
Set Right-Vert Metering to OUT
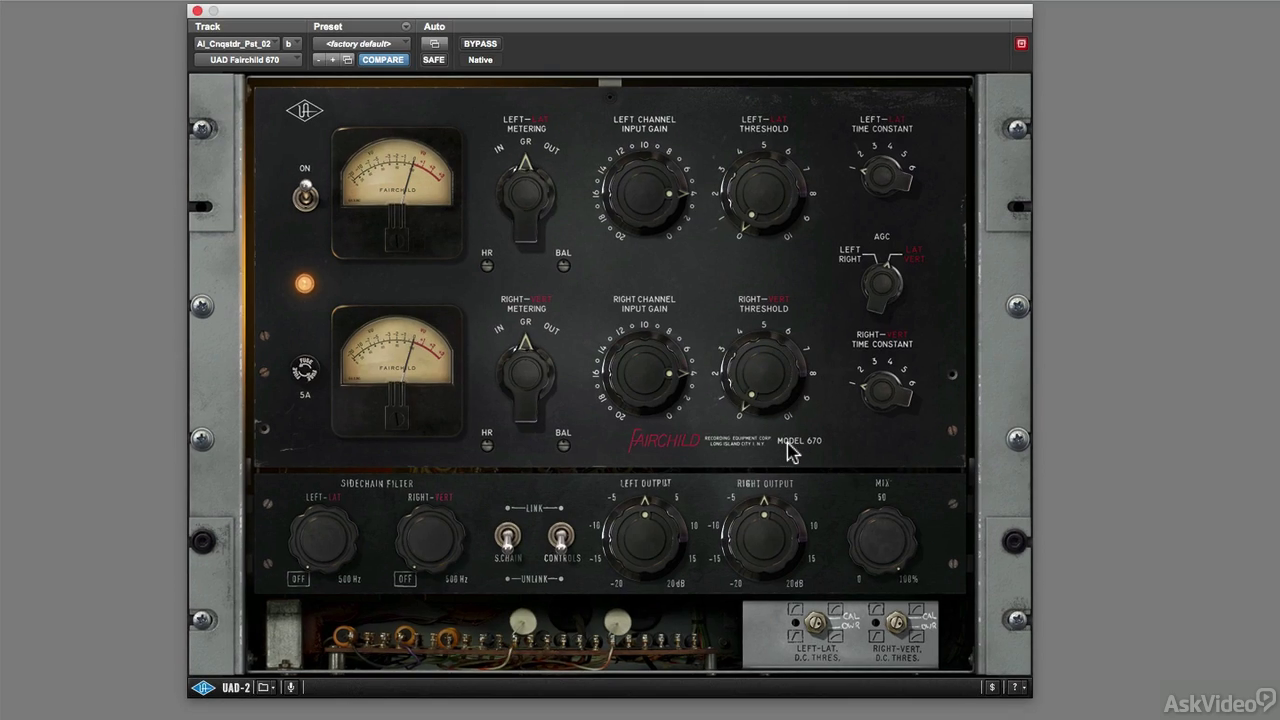coord(551,329)
